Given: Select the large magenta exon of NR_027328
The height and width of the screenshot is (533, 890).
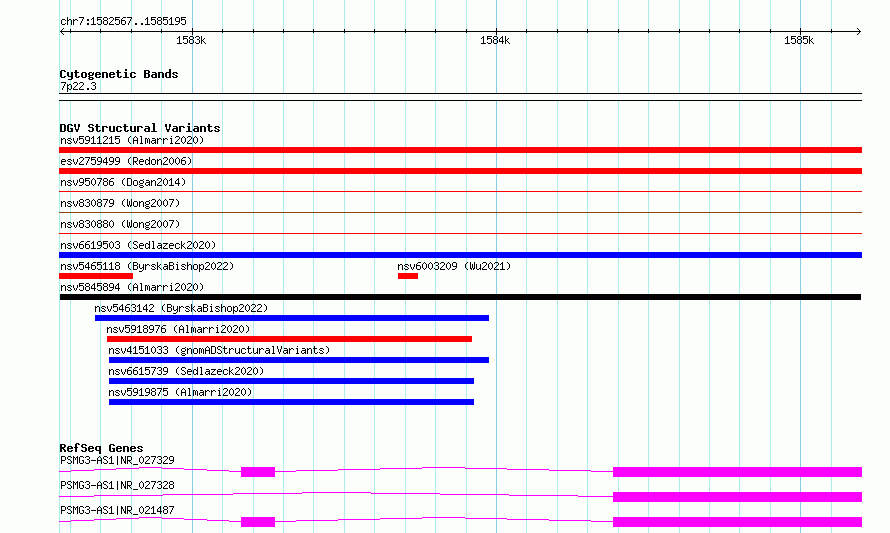Looking at the screenshot, I should (x=737, y=497).
